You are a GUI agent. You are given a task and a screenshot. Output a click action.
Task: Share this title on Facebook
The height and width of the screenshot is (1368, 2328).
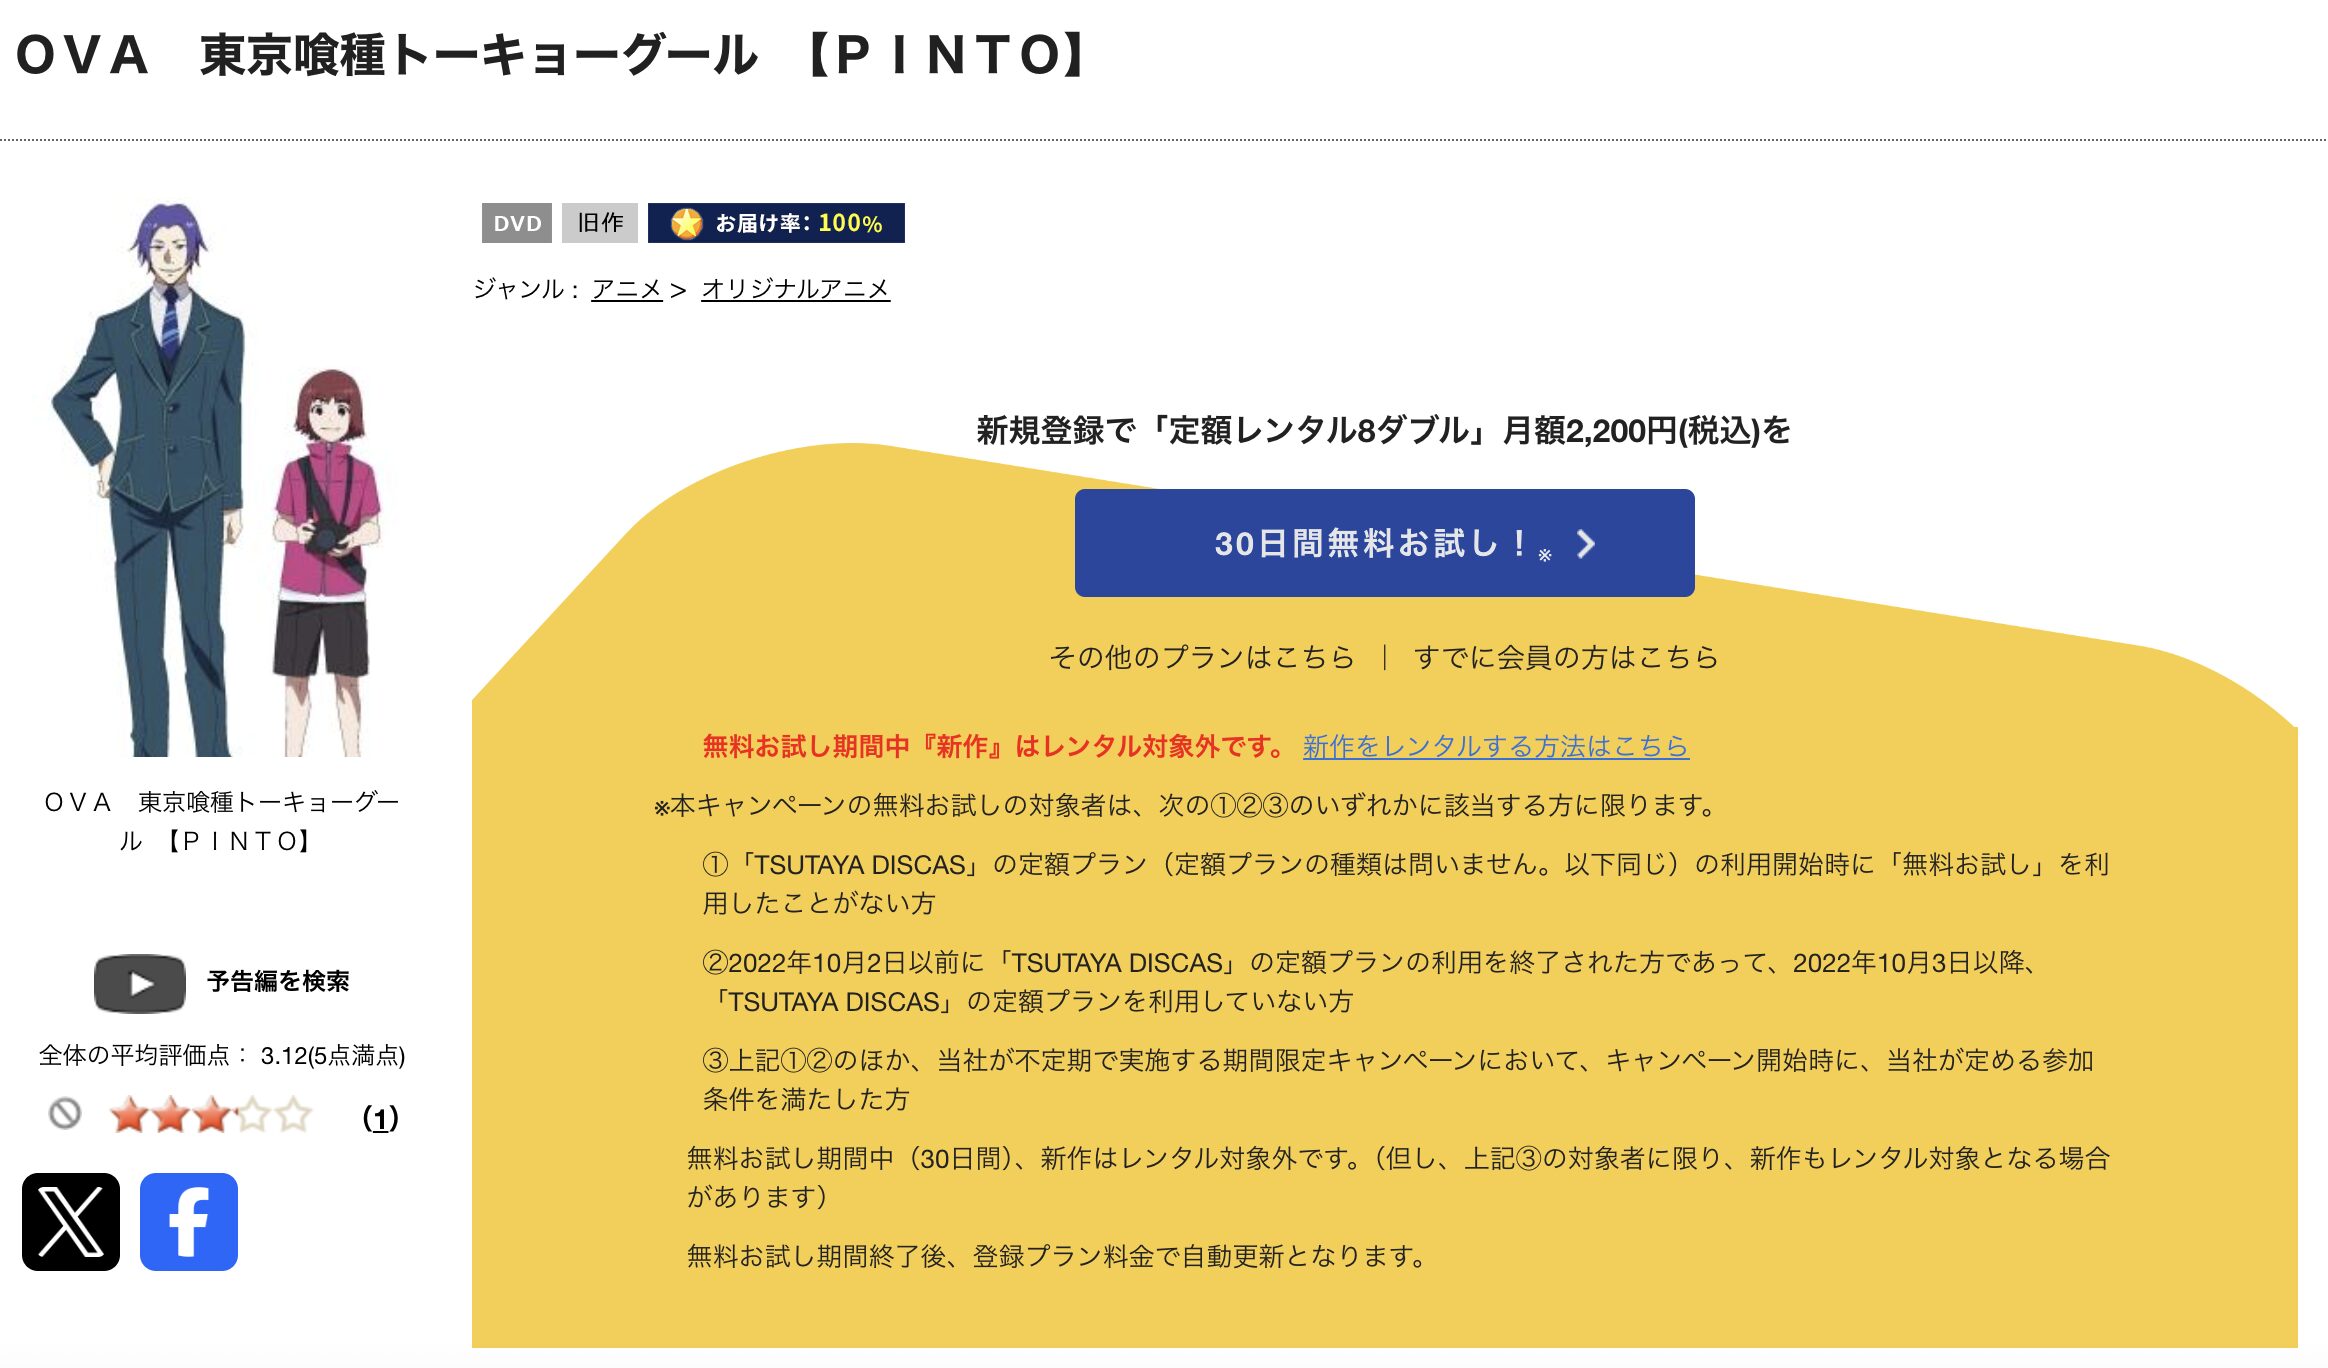(x=189, y=1221)
